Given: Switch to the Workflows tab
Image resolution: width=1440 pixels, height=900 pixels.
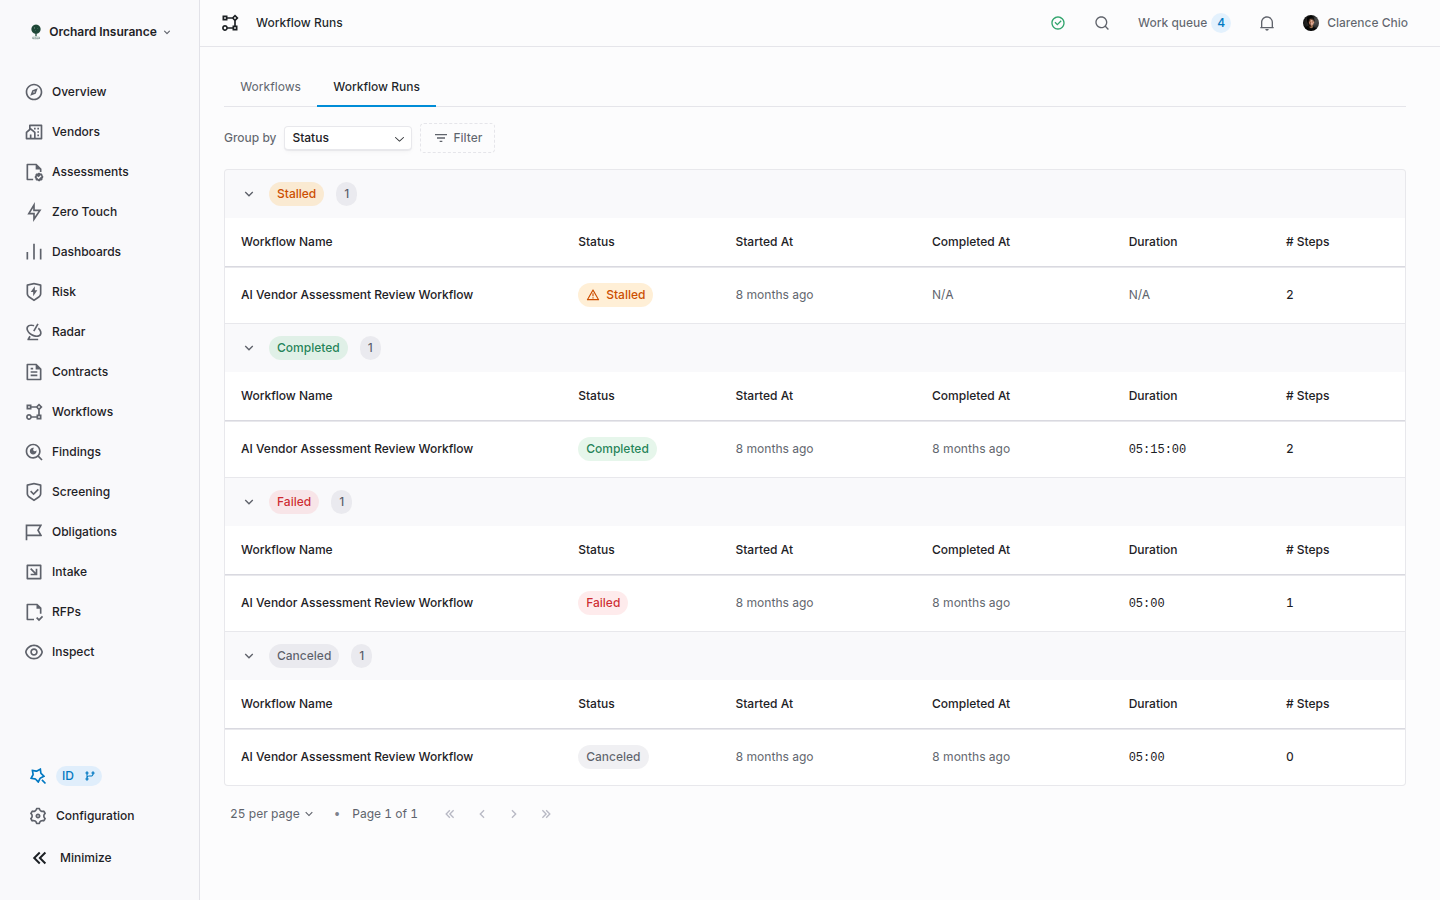Looking at the screenshot, I should [x=270, y=87].
